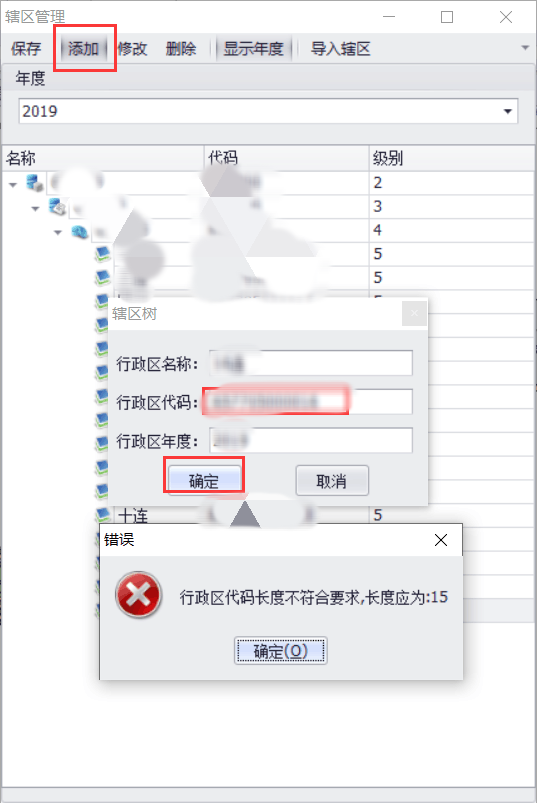Click the icon beside the 十连 row
537x803 pixels.
102,514
